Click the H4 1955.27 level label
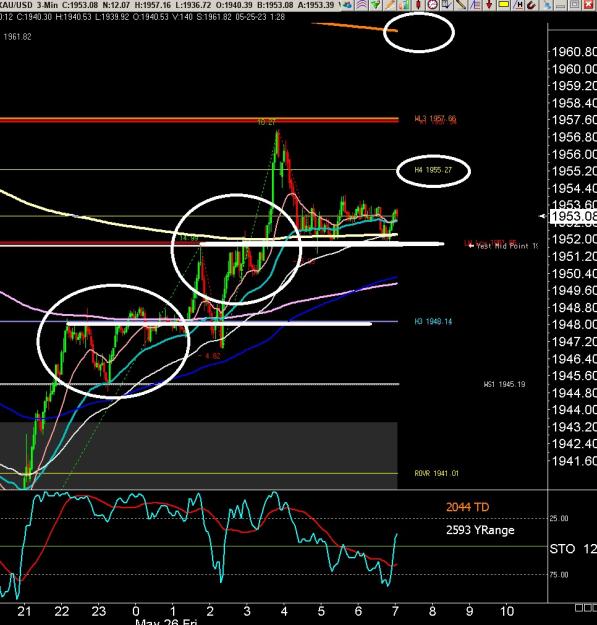597x625 pixels. tap(433, 170)
